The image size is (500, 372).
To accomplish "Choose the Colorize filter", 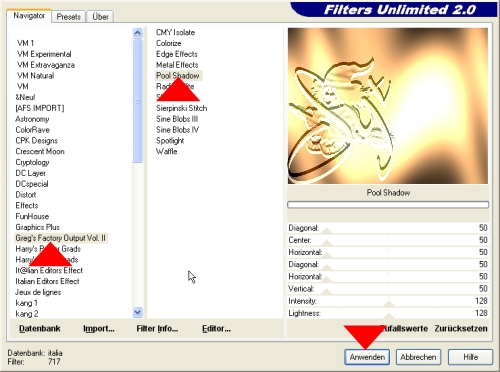I will tap(169, 43).
